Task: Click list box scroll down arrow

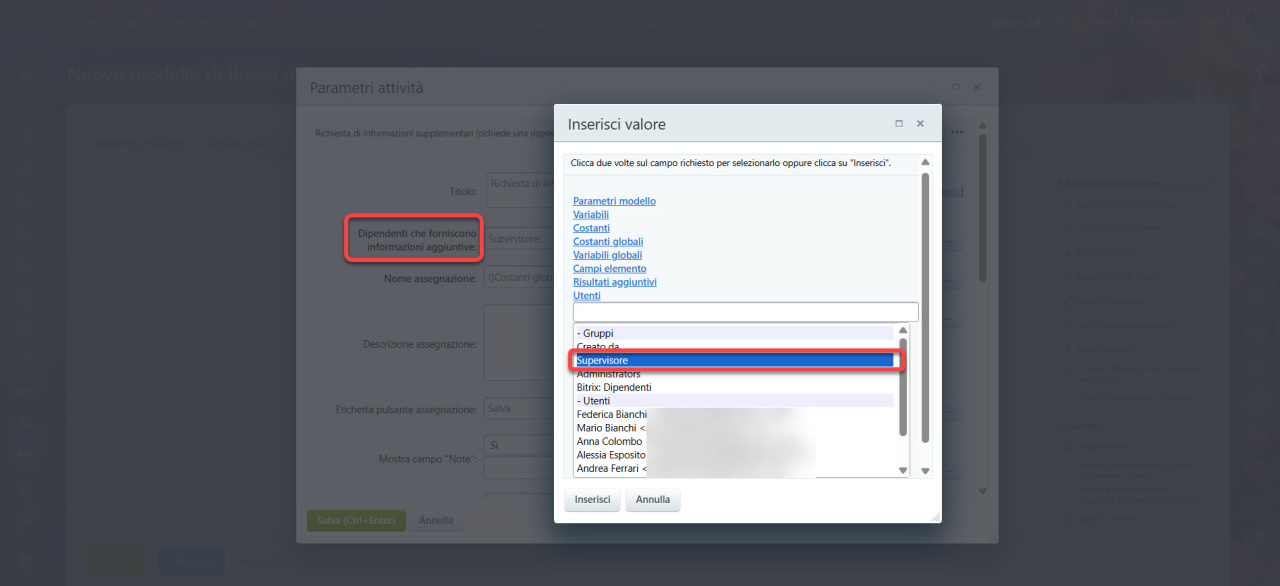Action: tap(903, 470)
